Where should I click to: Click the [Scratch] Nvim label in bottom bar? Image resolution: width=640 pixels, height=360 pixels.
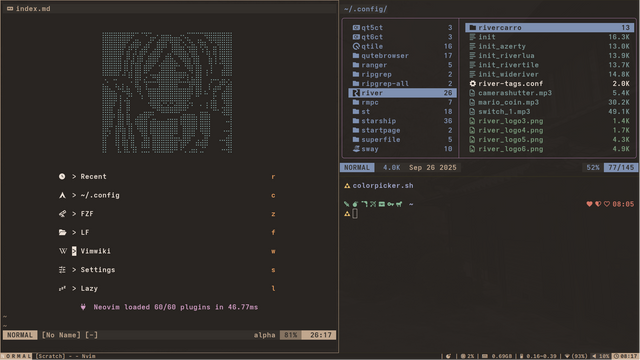click(66, 356)
